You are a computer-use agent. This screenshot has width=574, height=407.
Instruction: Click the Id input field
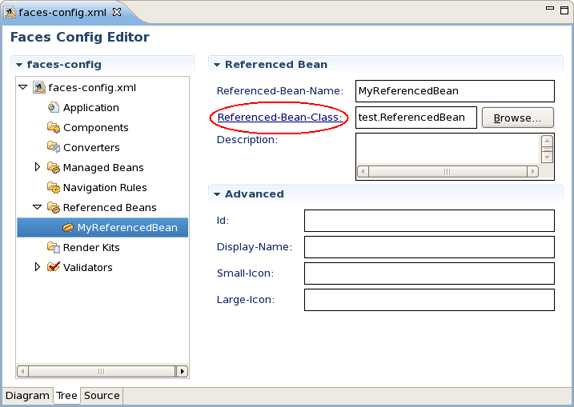429,221
